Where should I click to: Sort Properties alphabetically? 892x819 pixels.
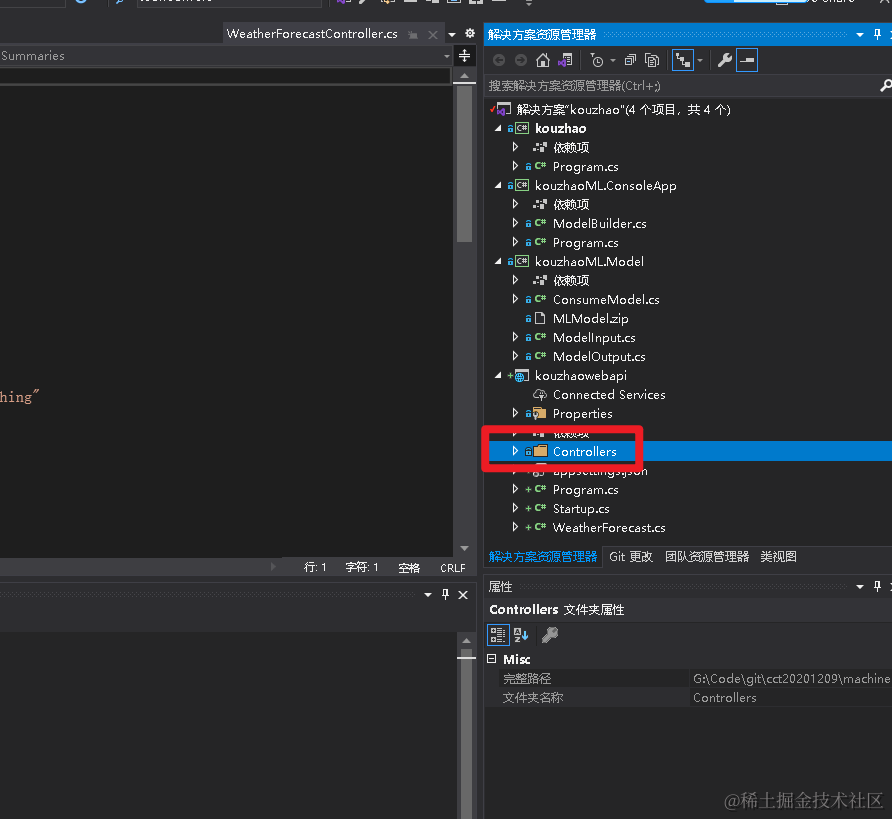tap(521, 635)
